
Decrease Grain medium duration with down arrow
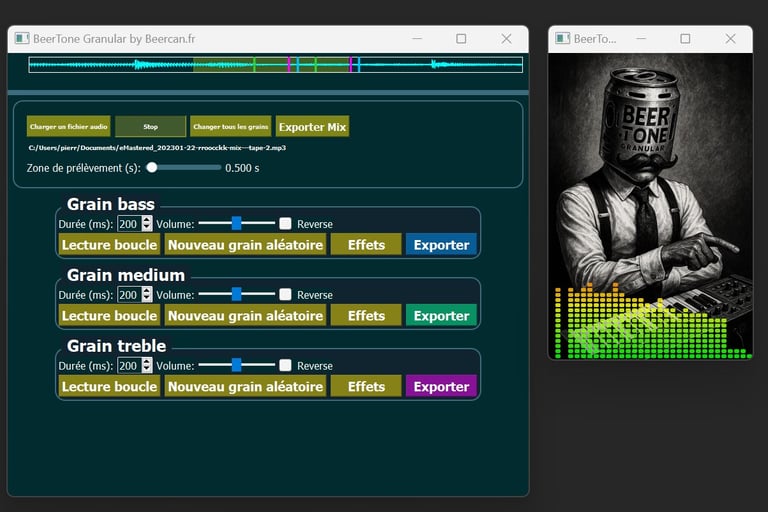click(x=147, y=299)
